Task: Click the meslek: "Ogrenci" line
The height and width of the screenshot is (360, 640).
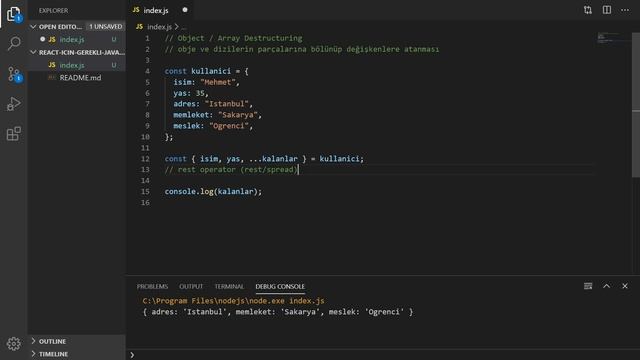Action: point(213,126)
